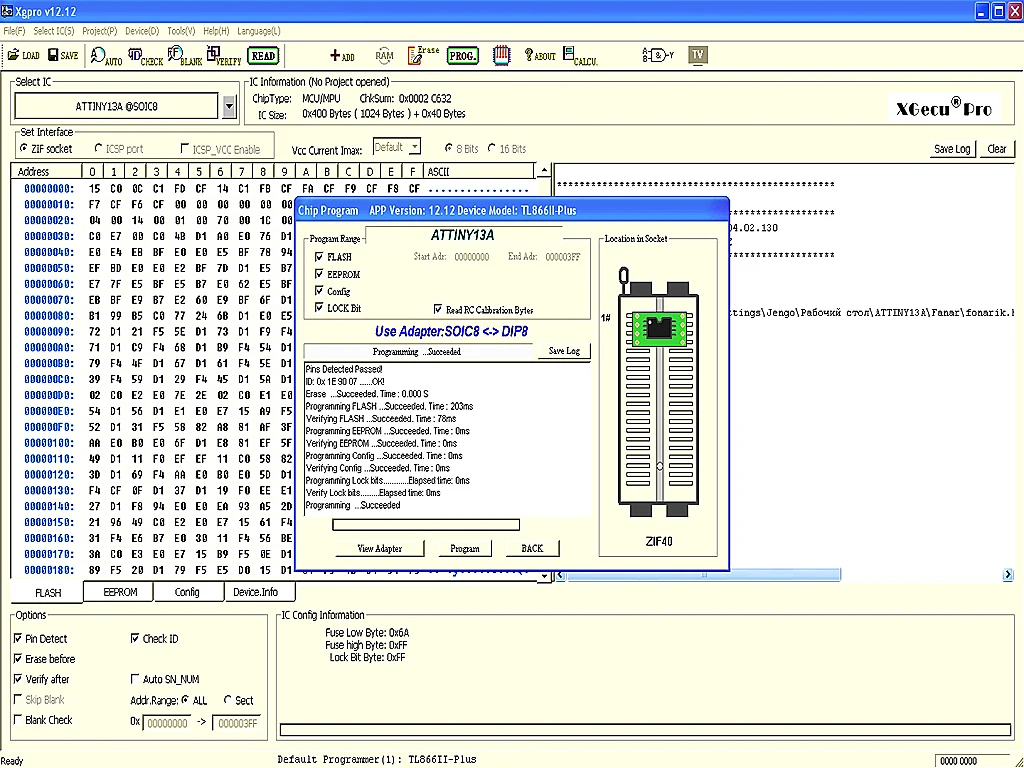Screen dimensions: 1024x768
Task: Toggle Config checkbox in Program Range
Action: click(x=319, y=291)
